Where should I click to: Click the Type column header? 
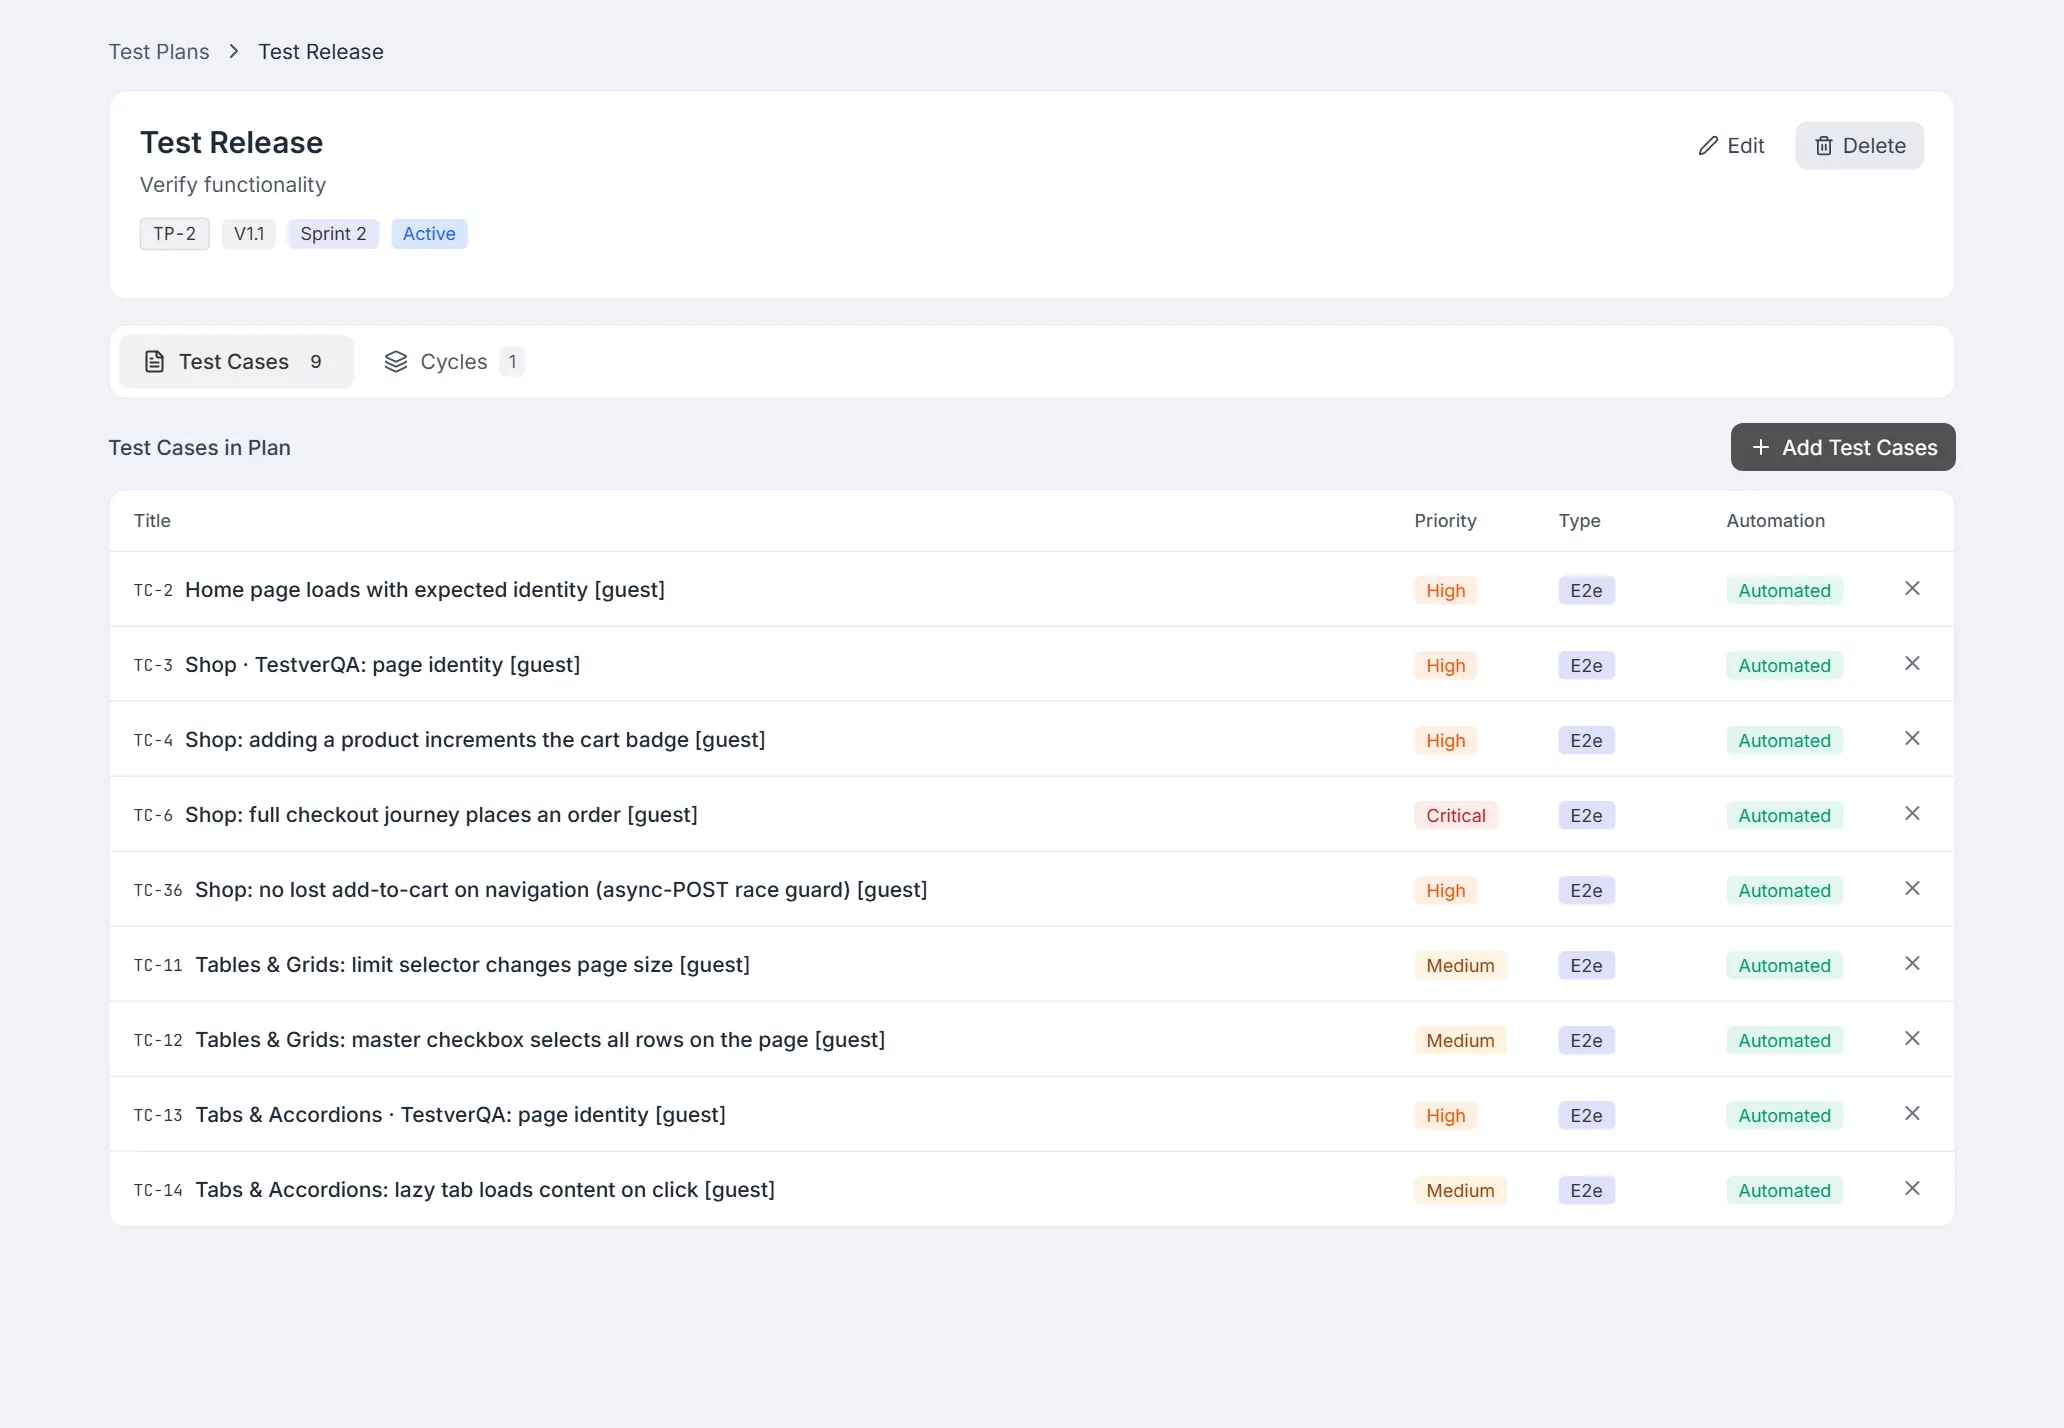click(1579, 521)
